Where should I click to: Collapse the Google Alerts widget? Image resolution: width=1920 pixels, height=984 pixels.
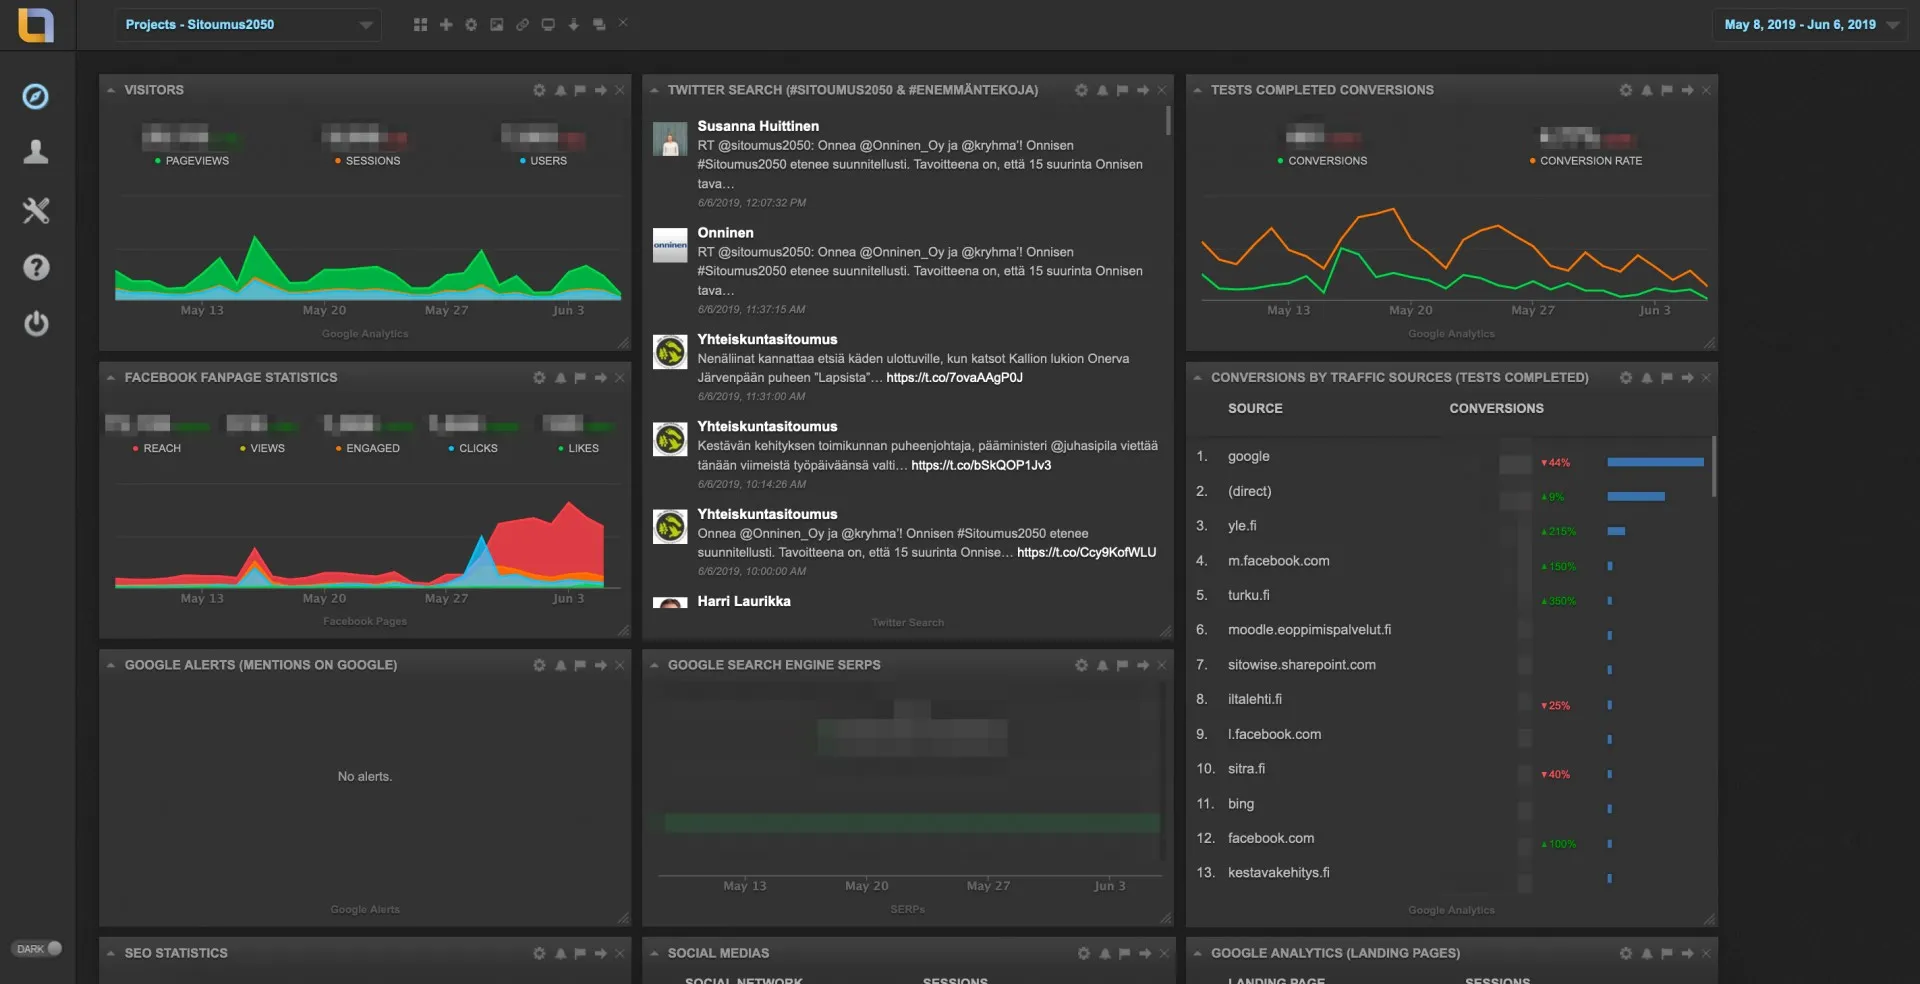[x=111, y=665]
